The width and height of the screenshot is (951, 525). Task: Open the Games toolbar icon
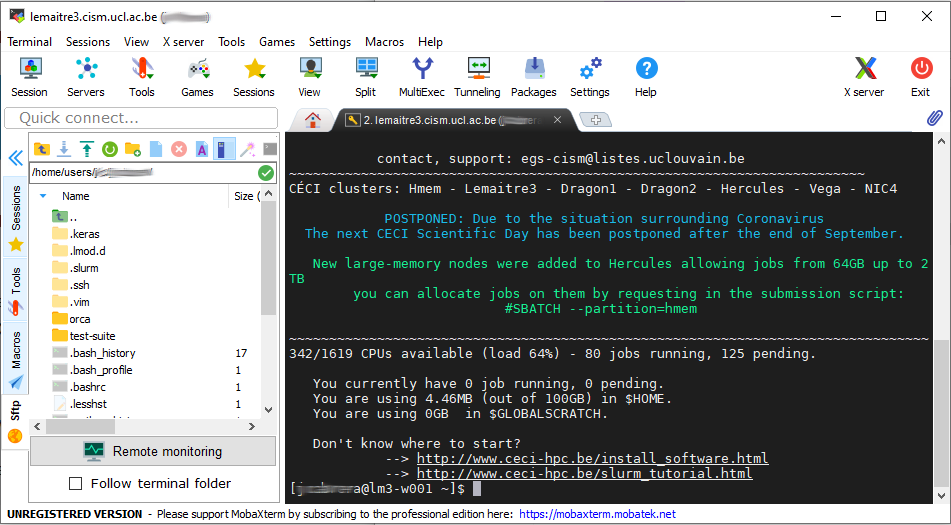point(197,76)
